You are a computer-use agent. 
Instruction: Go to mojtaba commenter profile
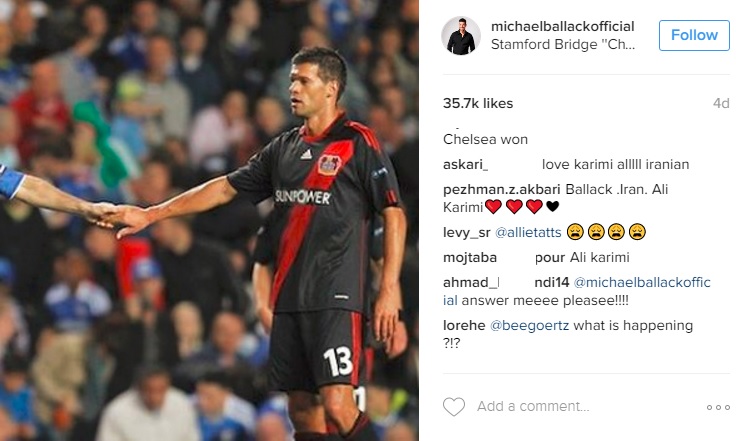(x=470, y=258)
